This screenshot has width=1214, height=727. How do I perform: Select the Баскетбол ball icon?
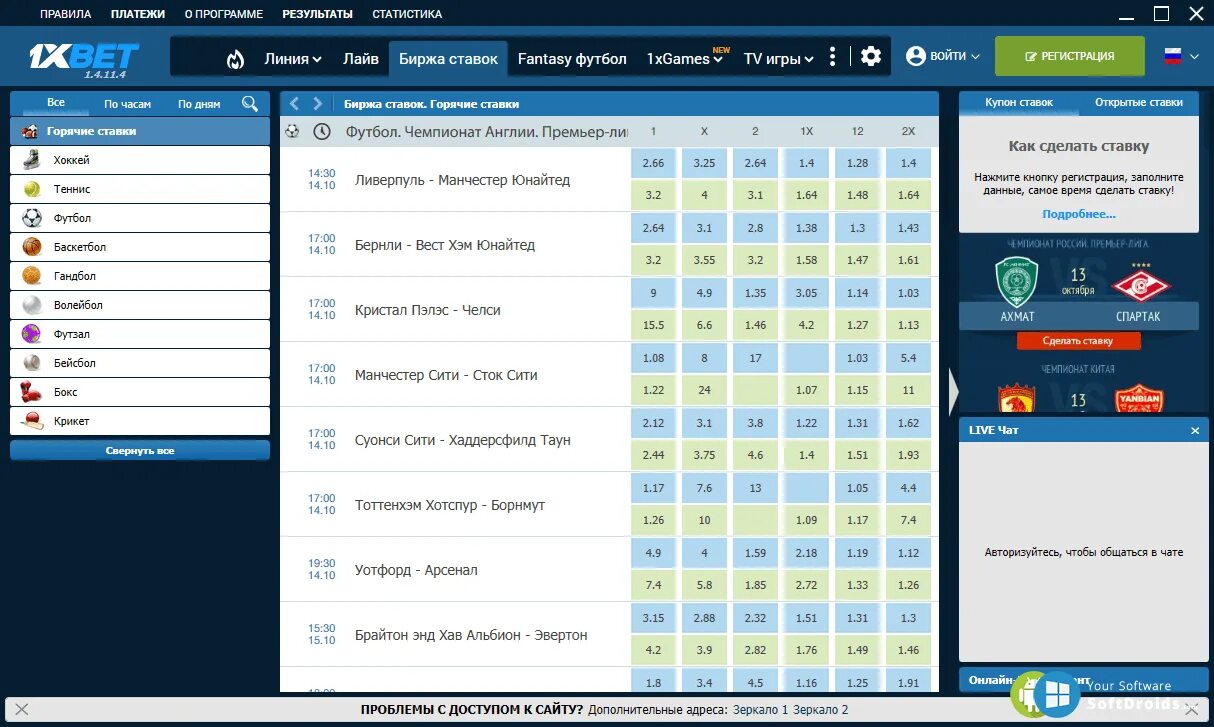tap(33, 247)
